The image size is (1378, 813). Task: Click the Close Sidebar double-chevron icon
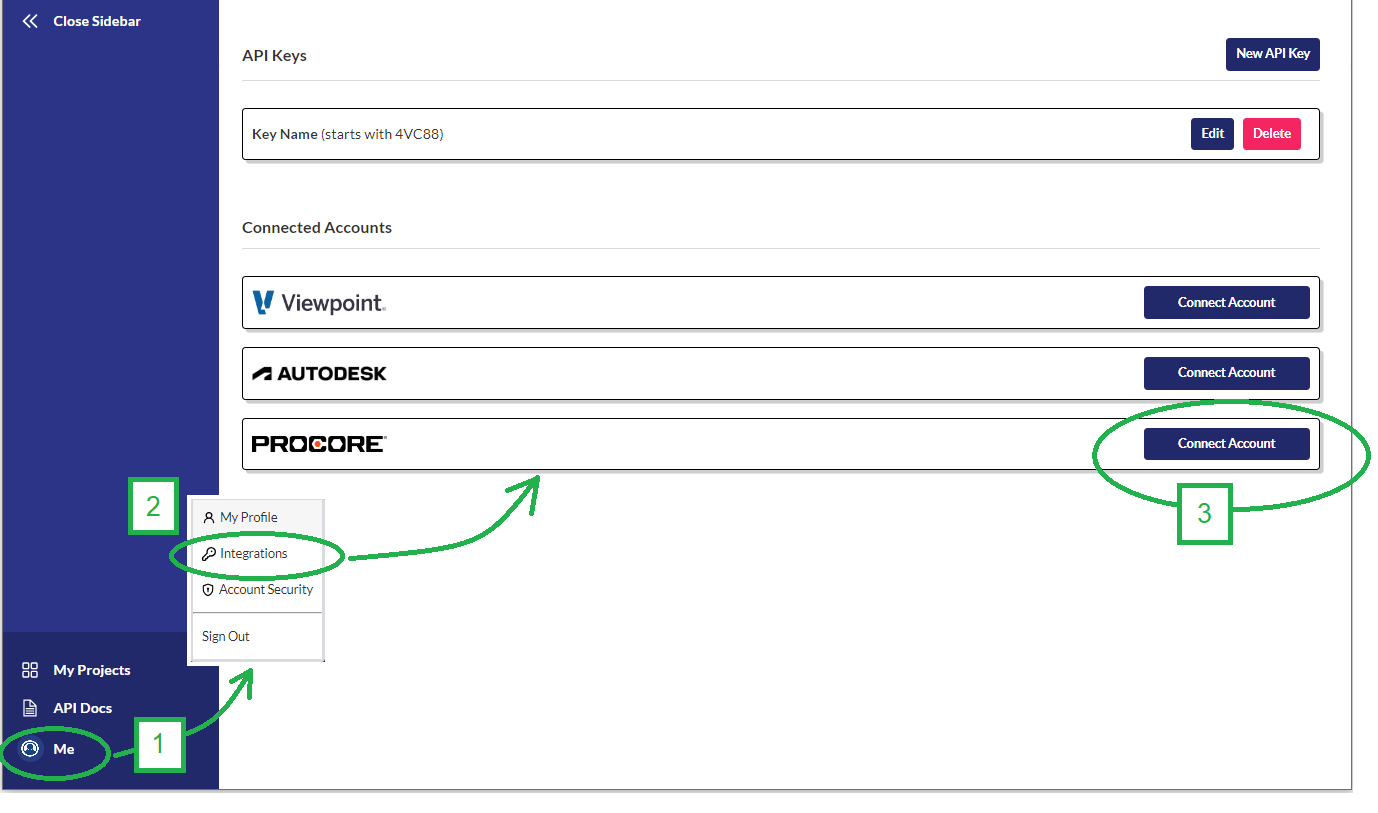[30, 21]
